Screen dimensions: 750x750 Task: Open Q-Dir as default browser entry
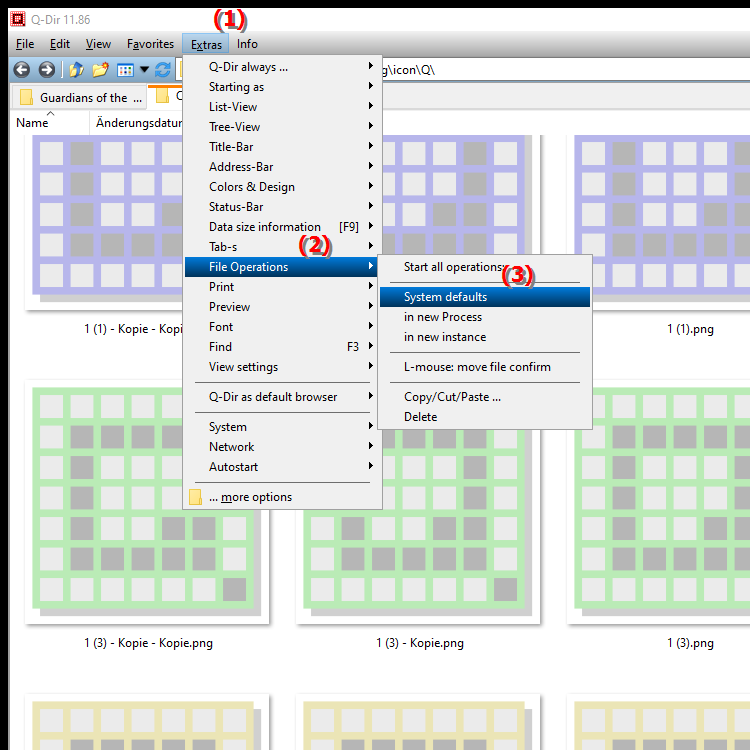(x=282, y=397)
